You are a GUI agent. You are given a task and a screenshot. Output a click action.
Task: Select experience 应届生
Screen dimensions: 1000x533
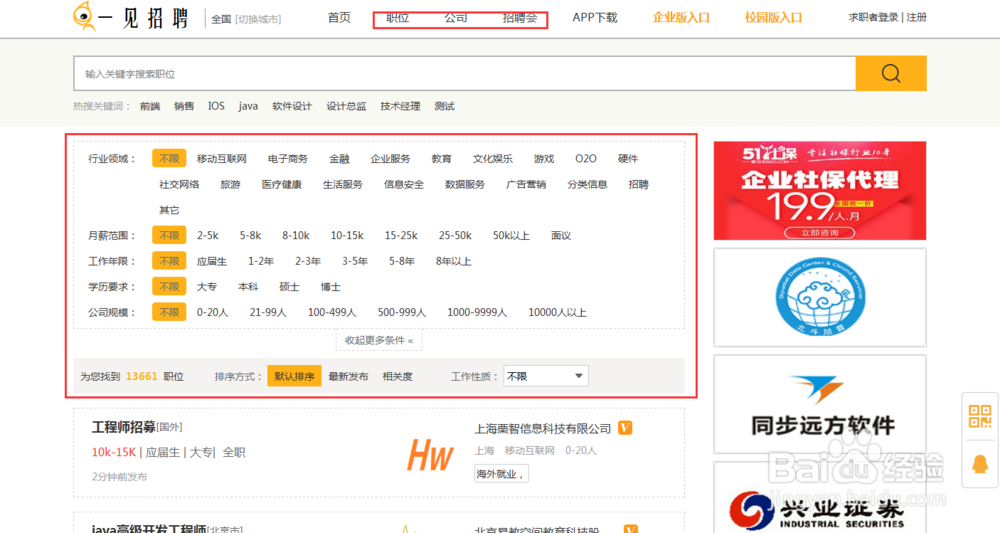212,261
